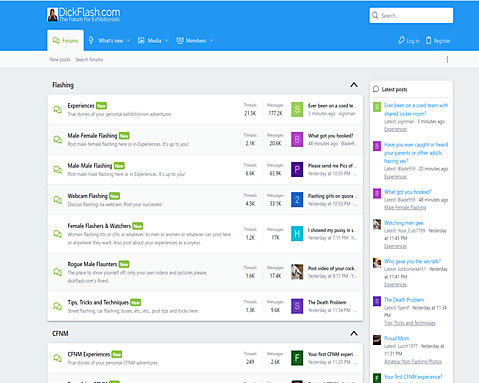
Task: Click the green S avatar in Experiences row
Action: pos(297,109)
